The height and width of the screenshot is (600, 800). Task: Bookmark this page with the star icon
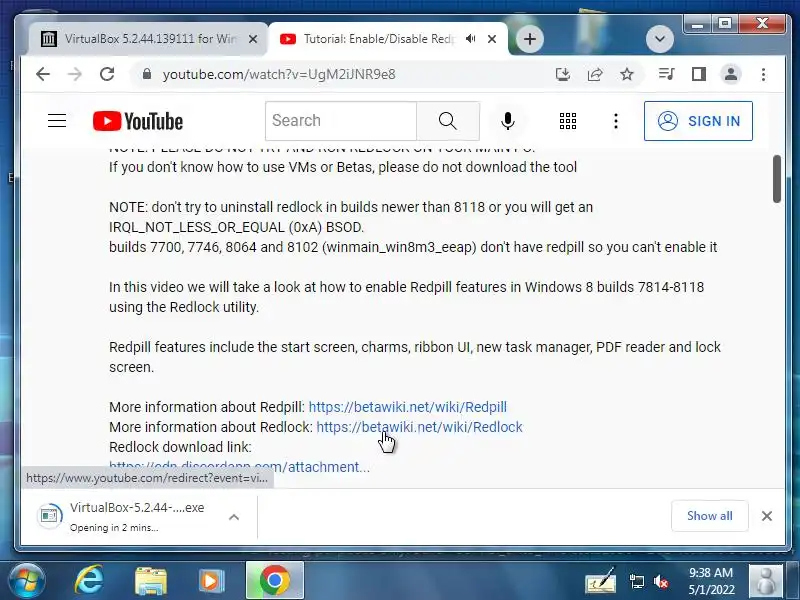click(x=627, y=74)
